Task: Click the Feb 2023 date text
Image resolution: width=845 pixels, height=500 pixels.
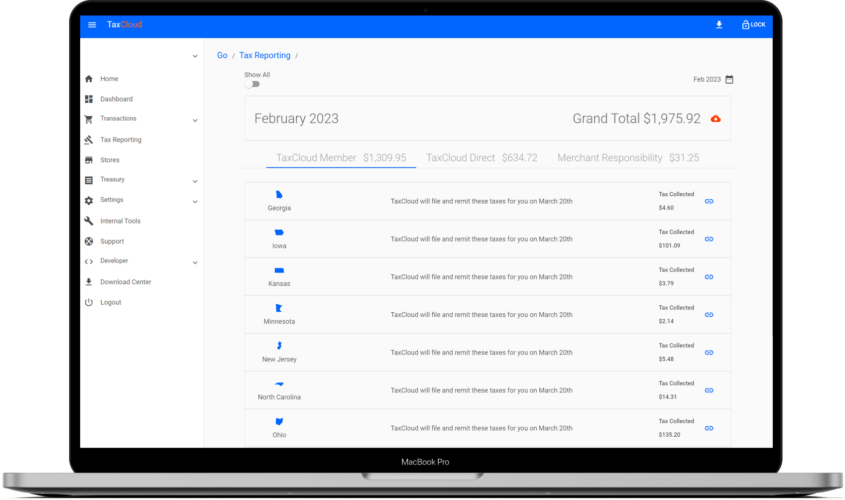Action: 707,80
